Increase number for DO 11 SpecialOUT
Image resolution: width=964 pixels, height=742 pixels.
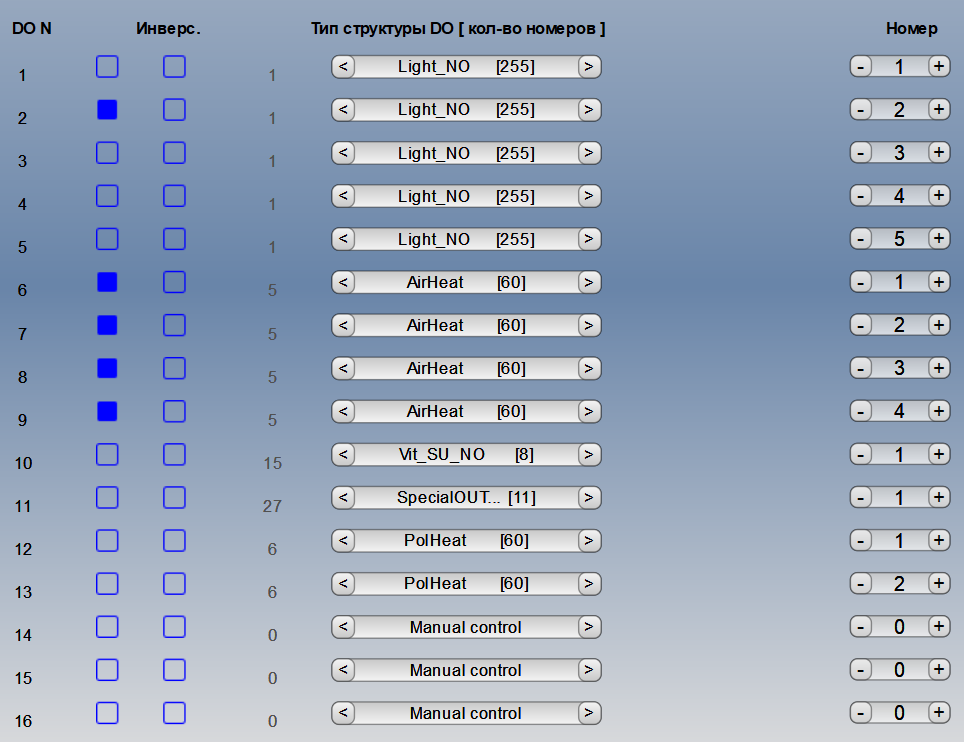(938, 497)
